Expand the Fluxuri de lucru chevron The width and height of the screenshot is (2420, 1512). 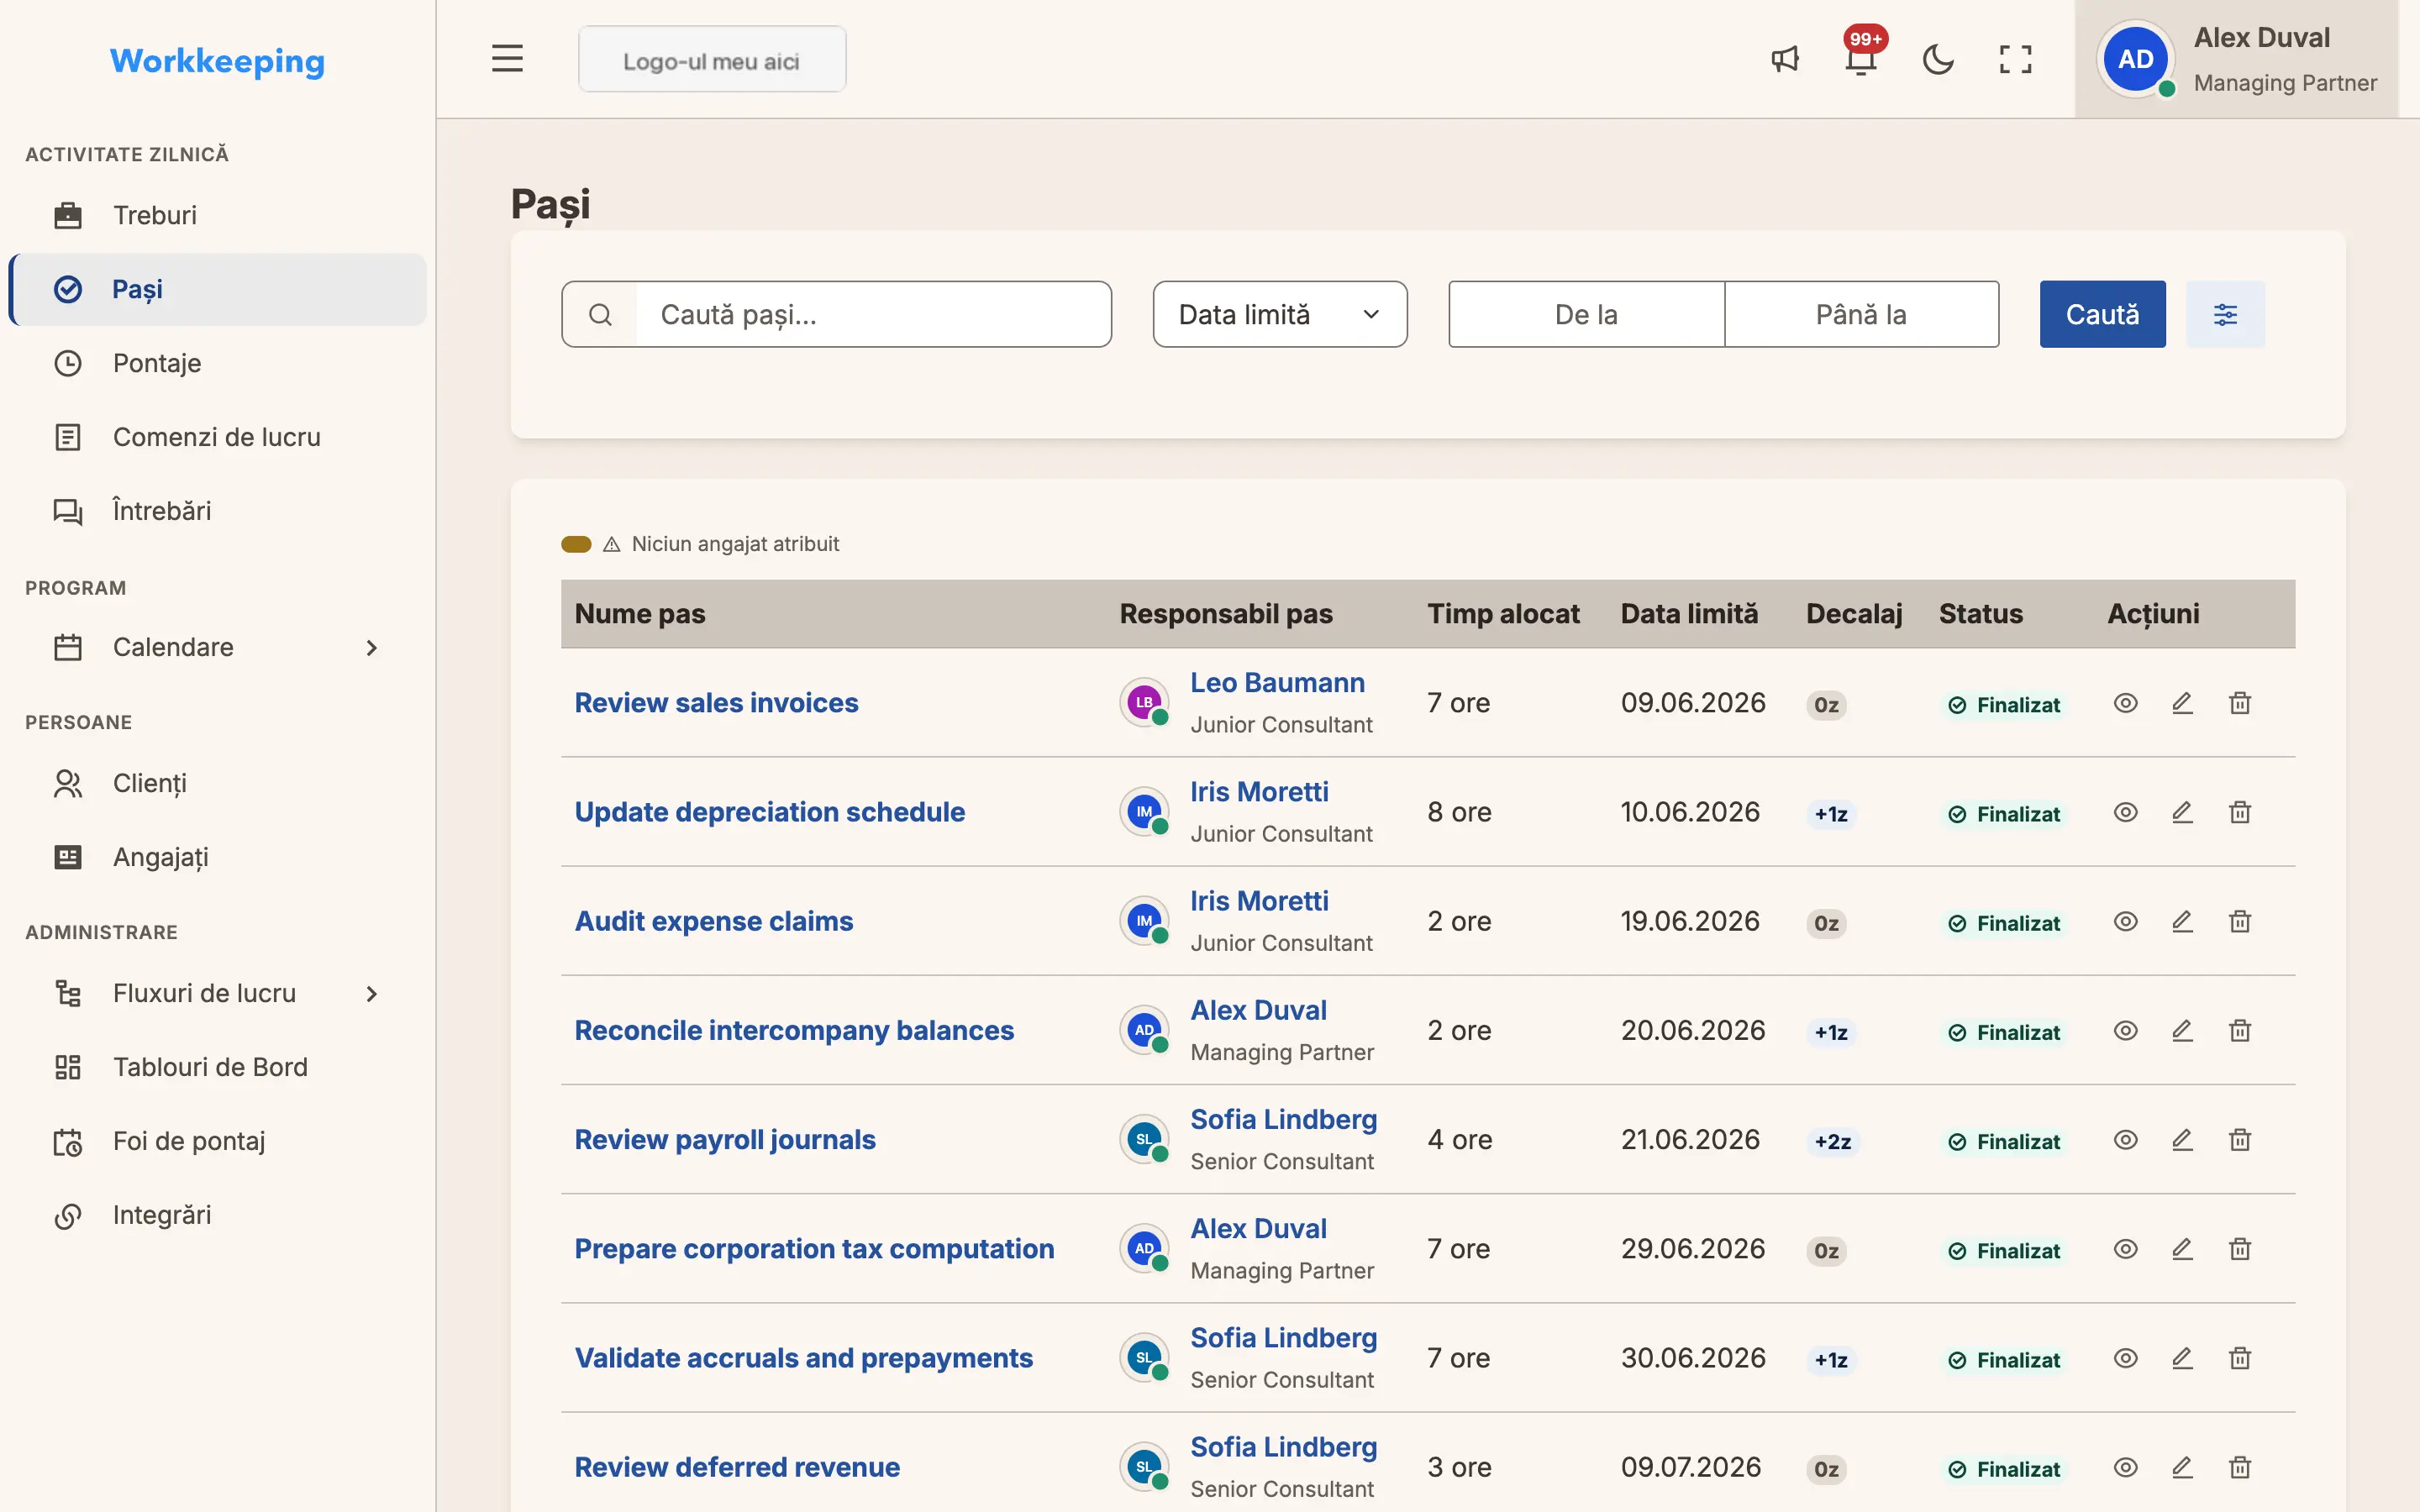click(x=371, y=993)
